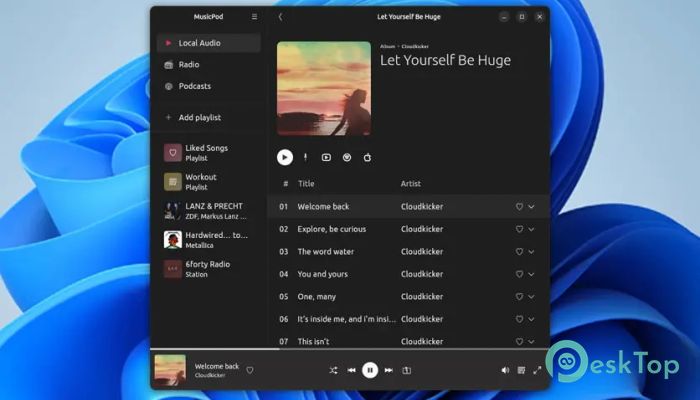Screen dimensions: 700x400
Task: Click Cloudkicker artist in row 03
Action: 422,252
